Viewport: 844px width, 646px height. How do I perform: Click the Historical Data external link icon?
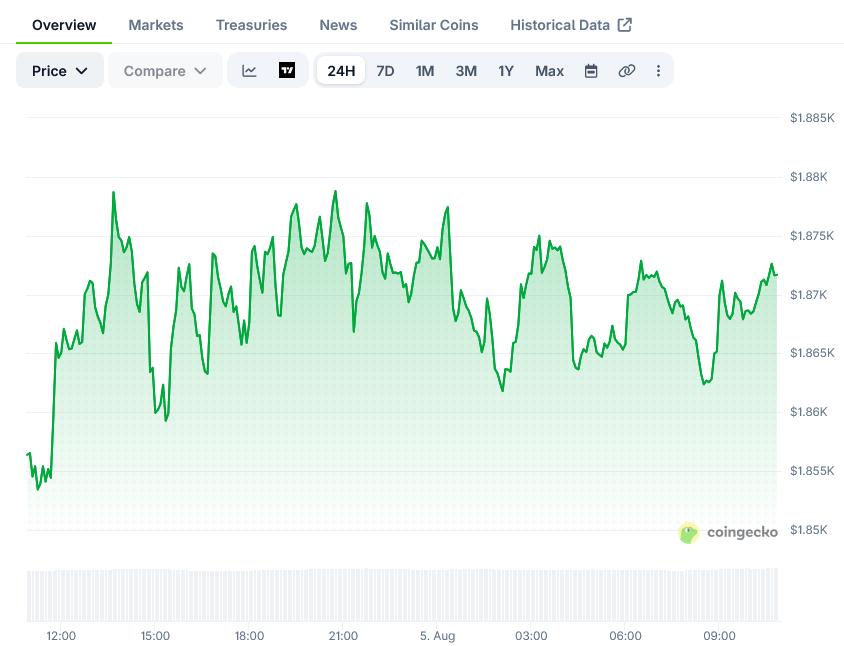624,25
